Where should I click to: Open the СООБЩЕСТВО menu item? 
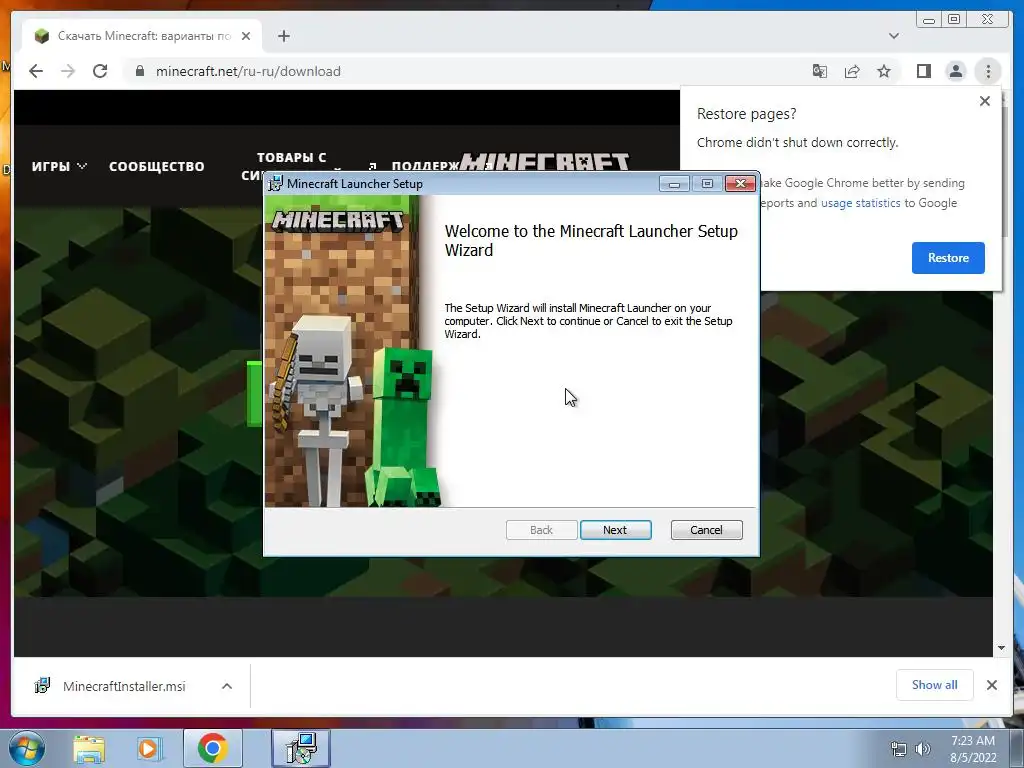coord(157,167)
